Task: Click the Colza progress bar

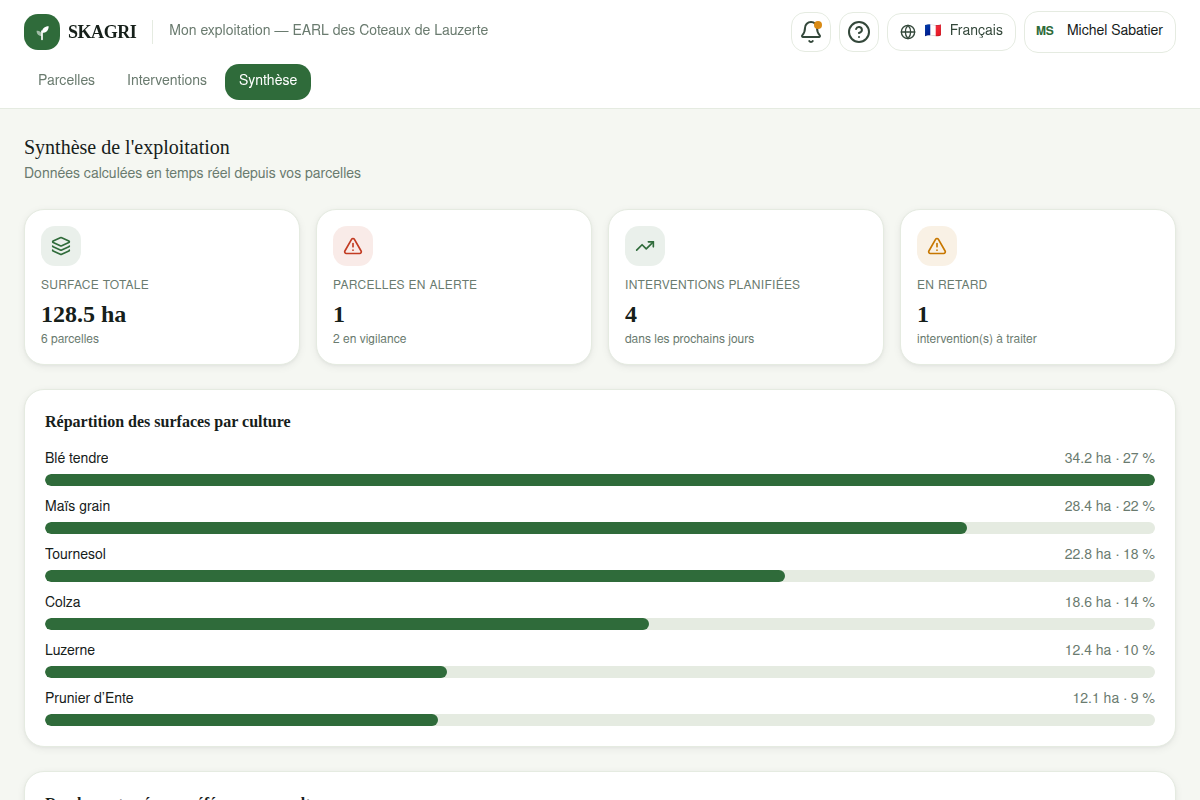Action: coord(600,624)
